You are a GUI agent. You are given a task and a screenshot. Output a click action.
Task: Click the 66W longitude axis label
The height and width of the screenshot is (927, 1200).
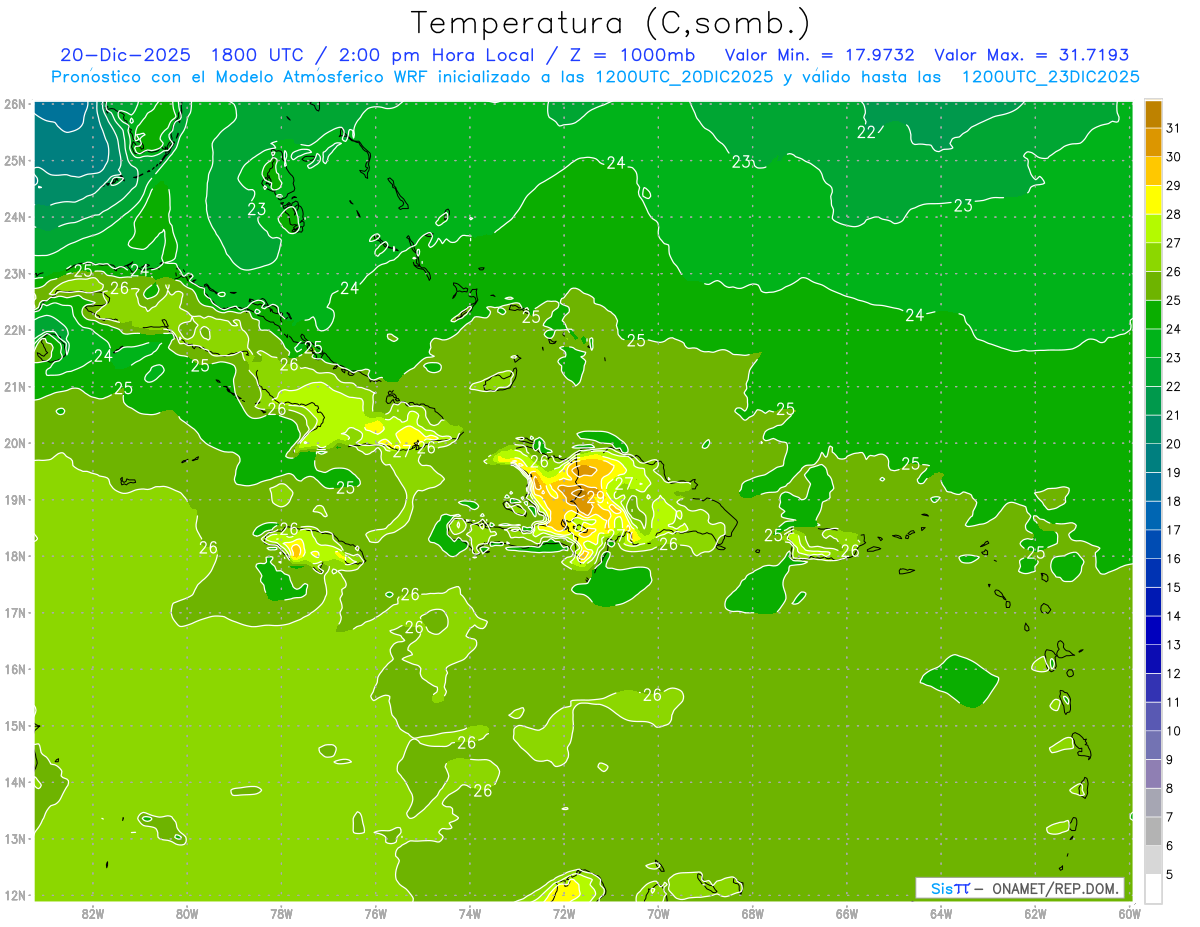tap(847, 913)
